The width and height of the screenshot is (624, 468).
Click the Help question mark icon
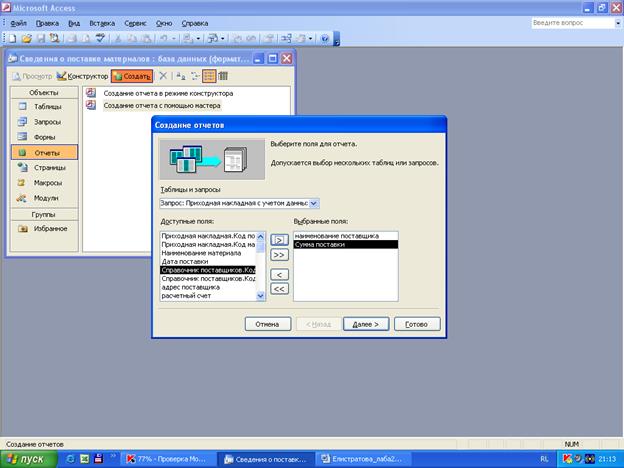(x=325, y=38)
